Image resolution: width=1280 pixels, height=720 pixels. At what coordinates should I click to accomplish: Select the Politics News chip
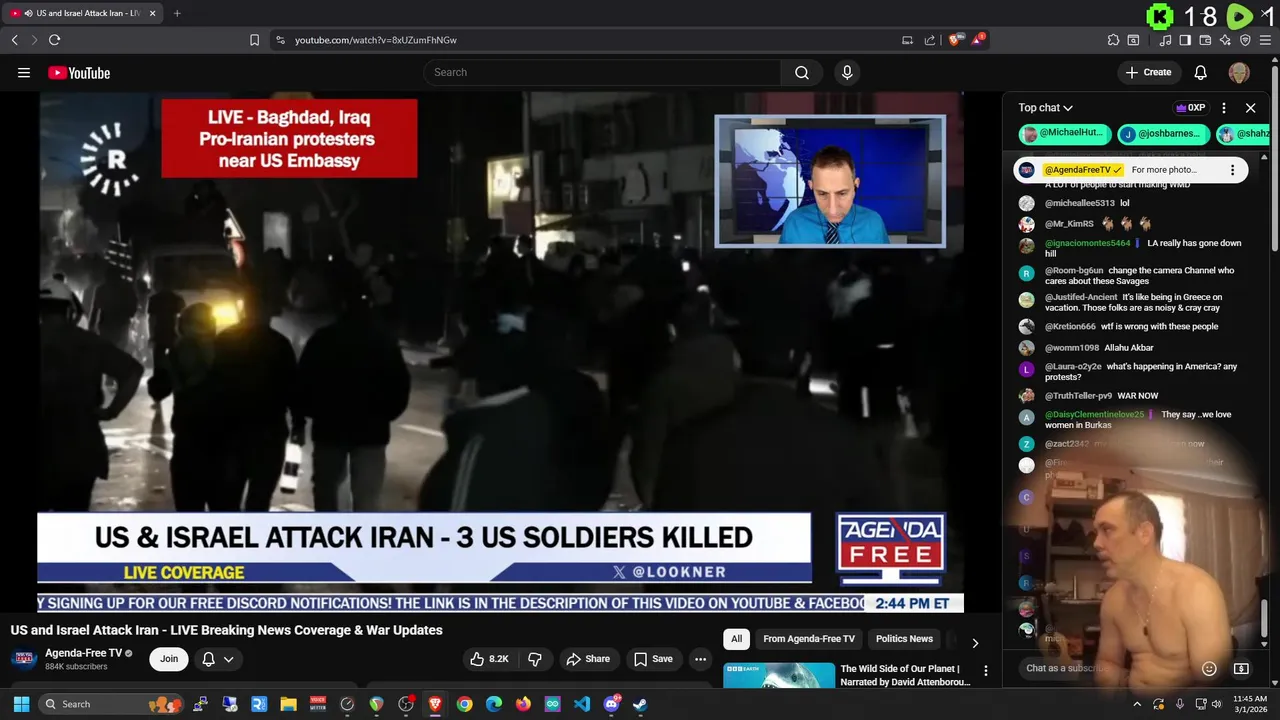904,639
